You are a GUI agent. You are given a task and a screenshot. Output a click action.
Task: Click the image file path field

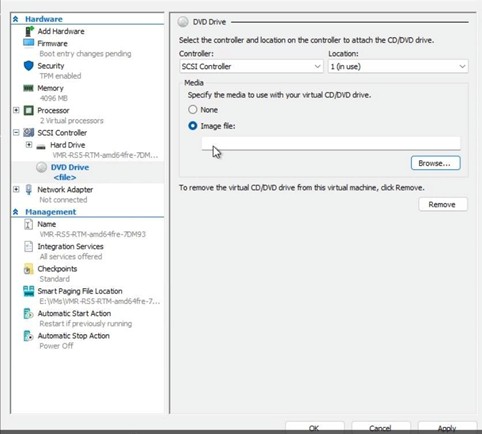[331, 143]
